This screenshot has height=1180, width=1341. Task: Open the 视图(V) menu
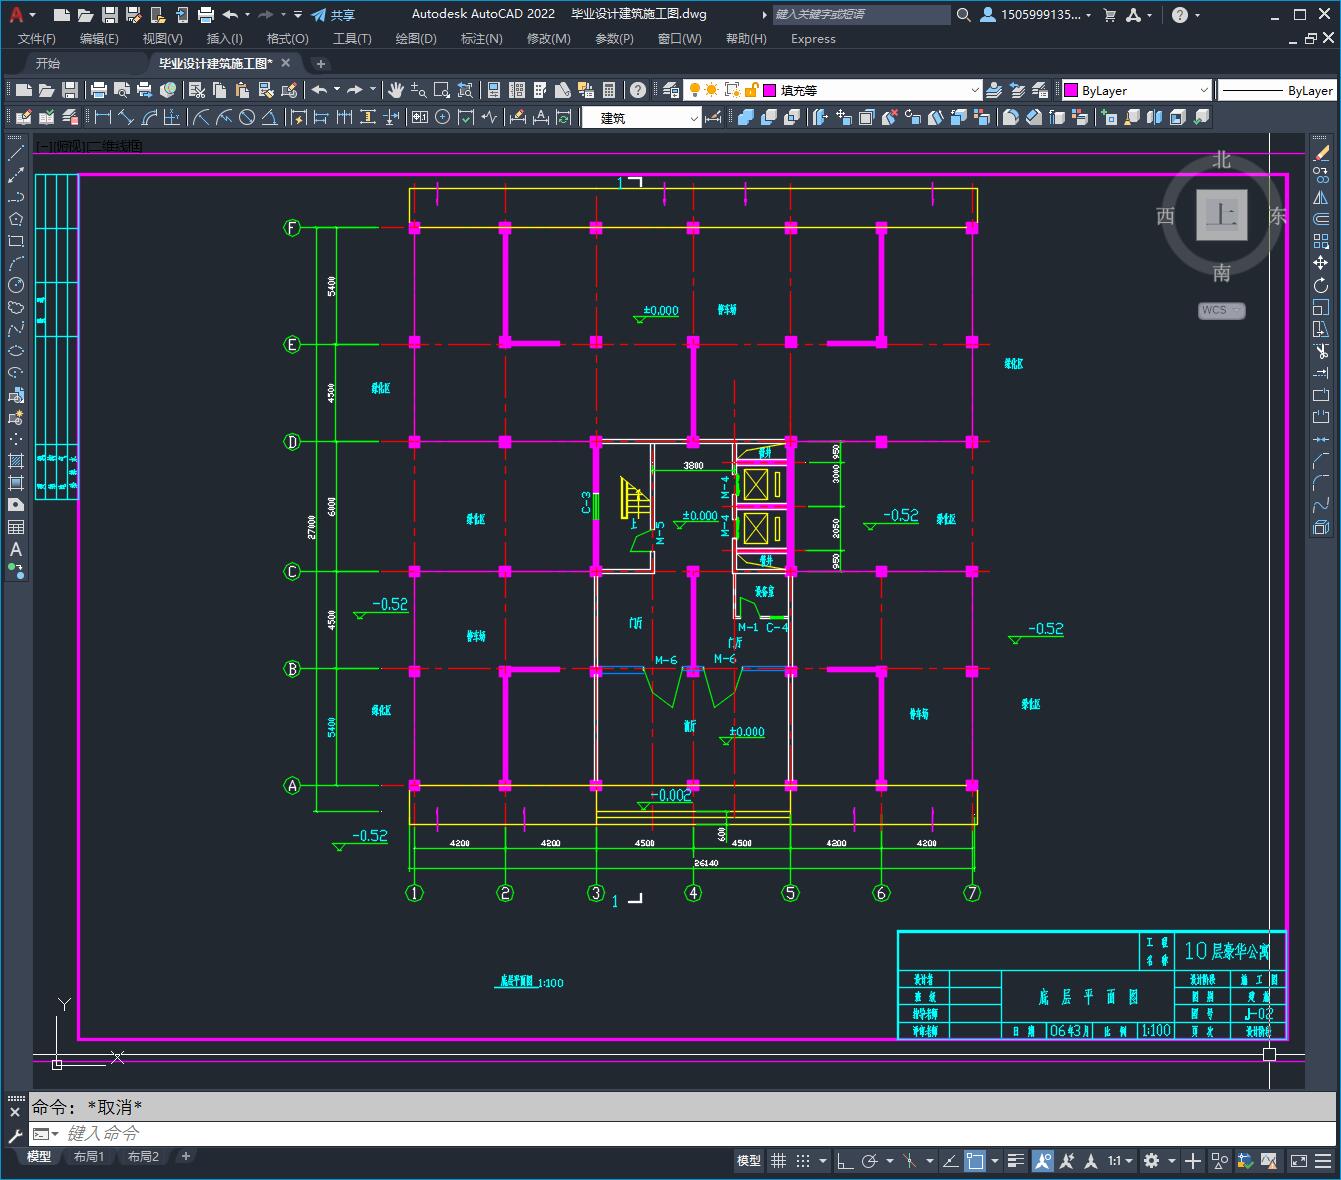[x=162, y=38]
